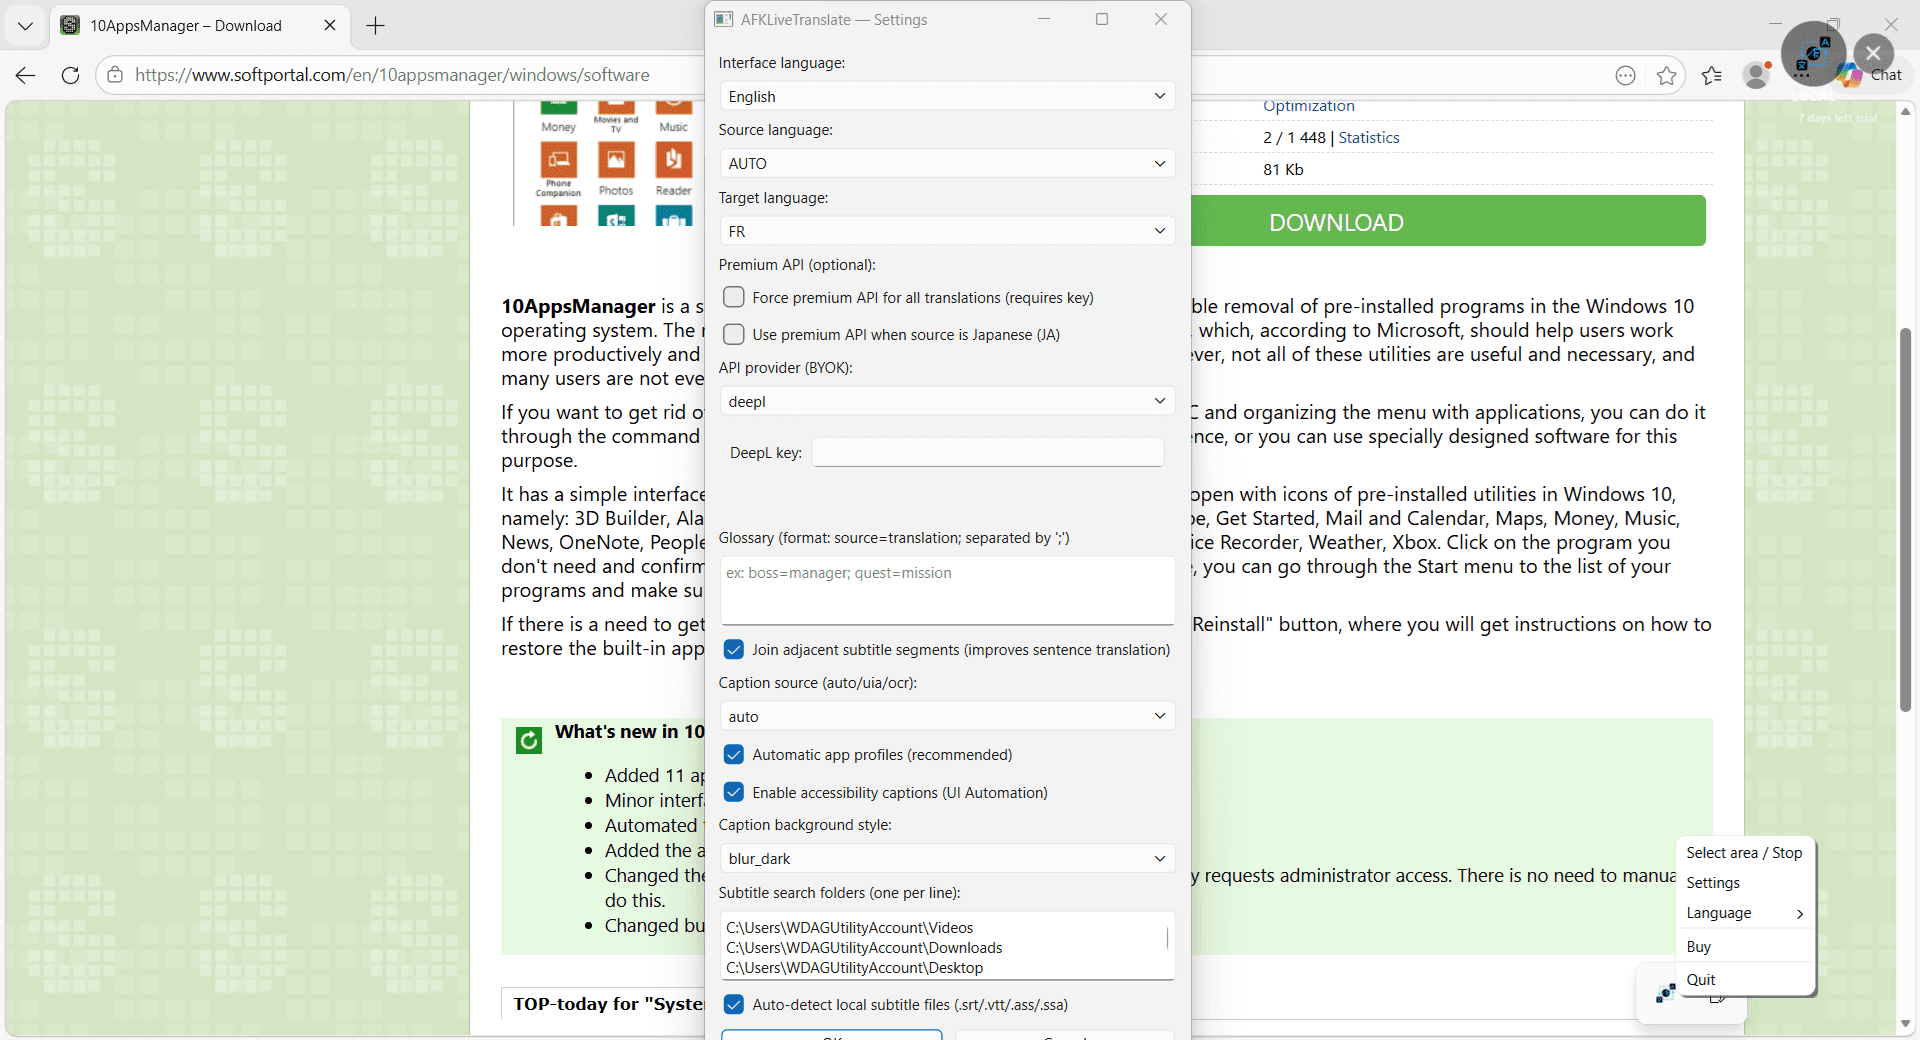Click the bold '10AppsManager' text in article
The image size is (1920, 1040).
(x=579, y=307)
